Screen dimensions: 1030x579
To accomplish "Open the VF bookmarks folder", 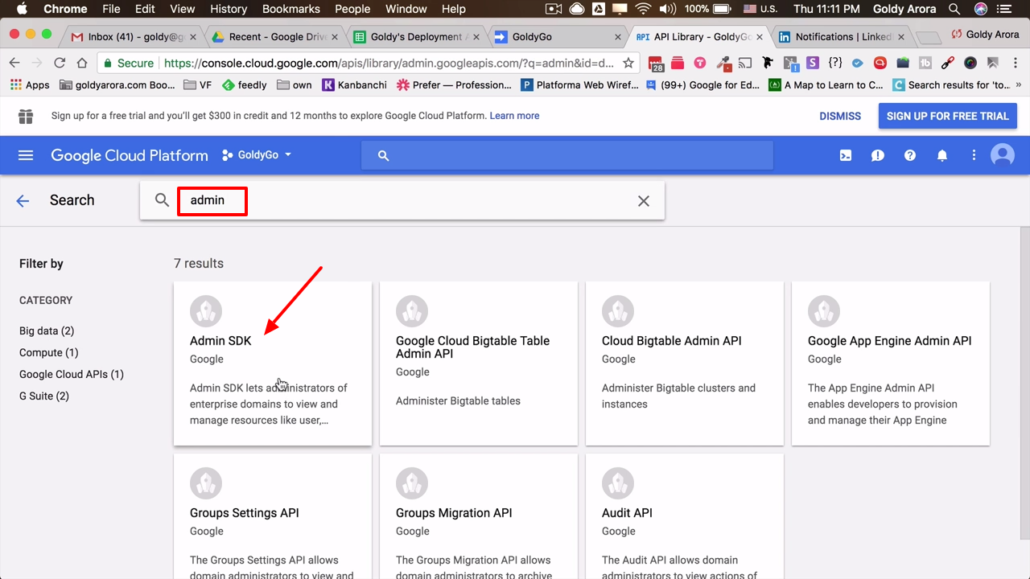I will (197, 85).
